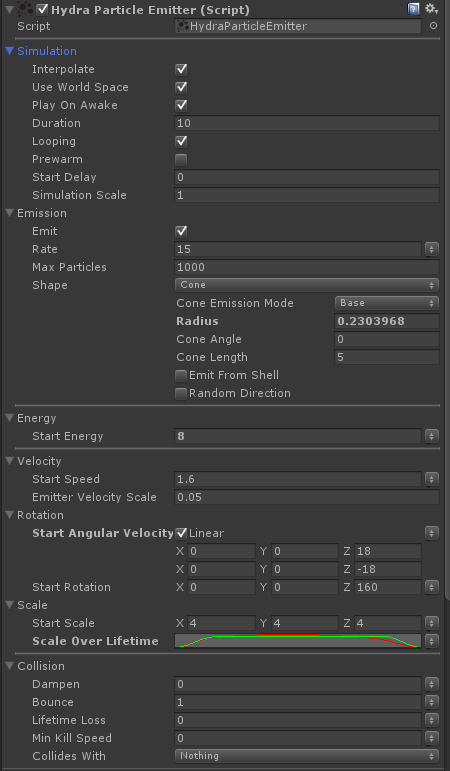Open Cone Emission Mode dropdown
Image resolution: width=450 pixels, height=771 pixels.
[x=387, y=303]
